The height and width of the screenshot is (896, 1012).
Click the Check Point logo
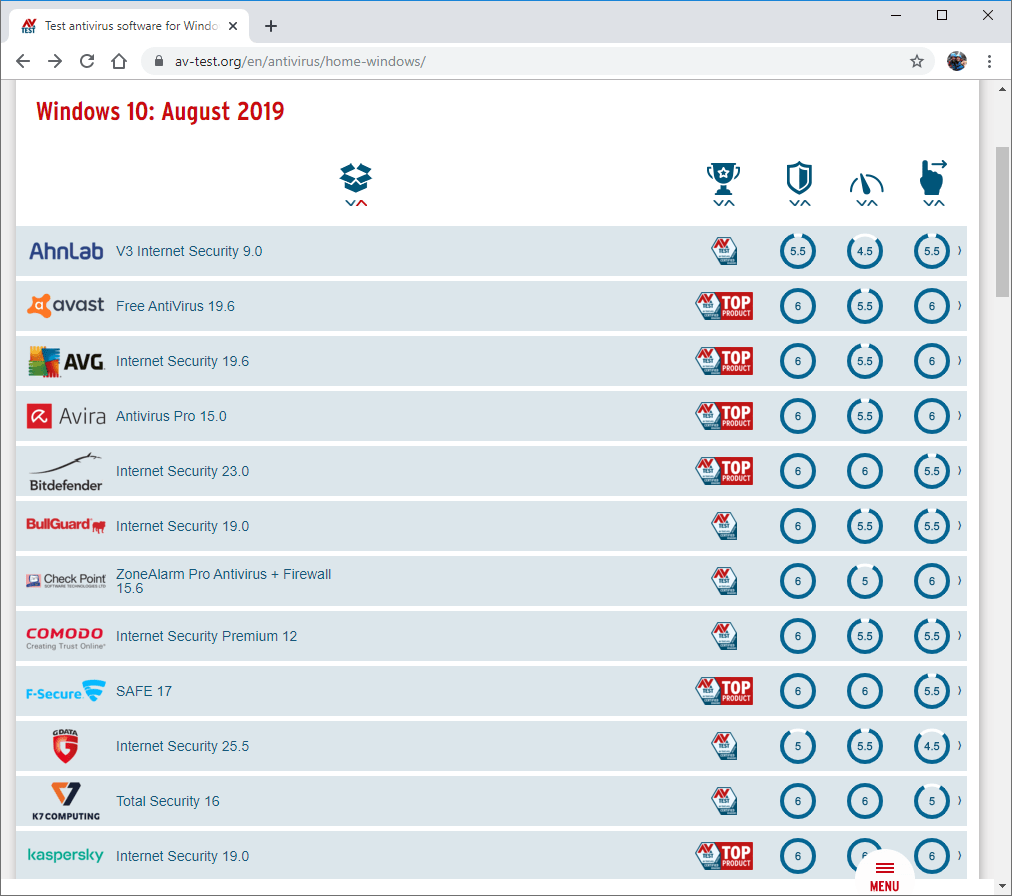(66, 581)
